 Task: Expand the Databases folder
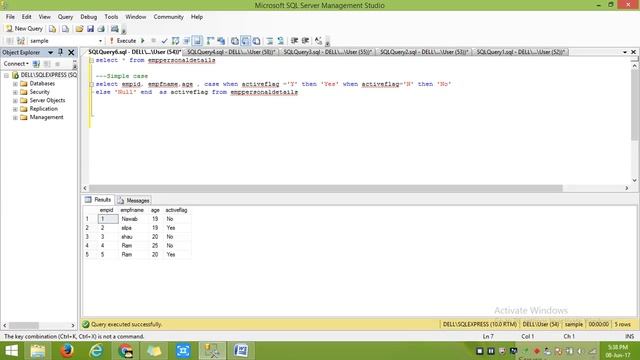tap(15, 84)
